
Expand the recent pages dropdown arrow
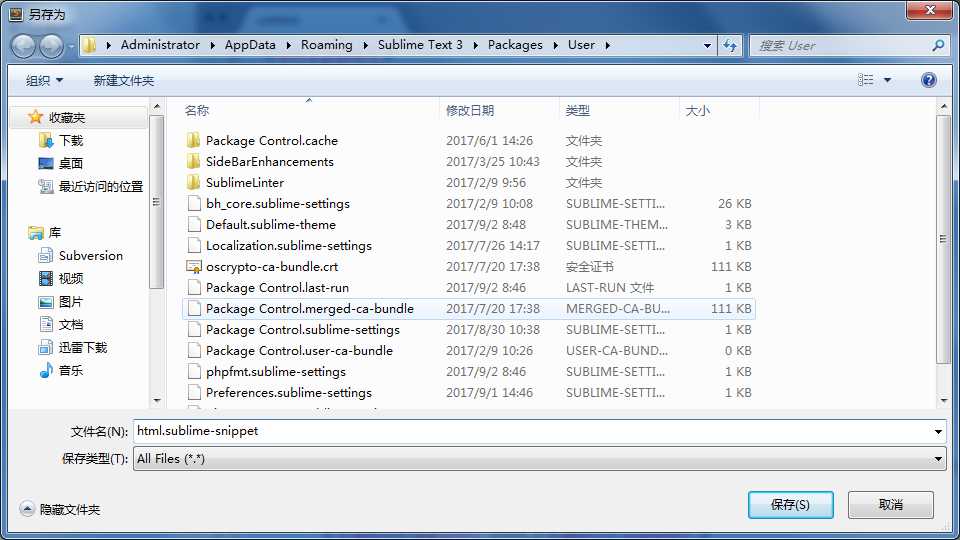[71, 46]
